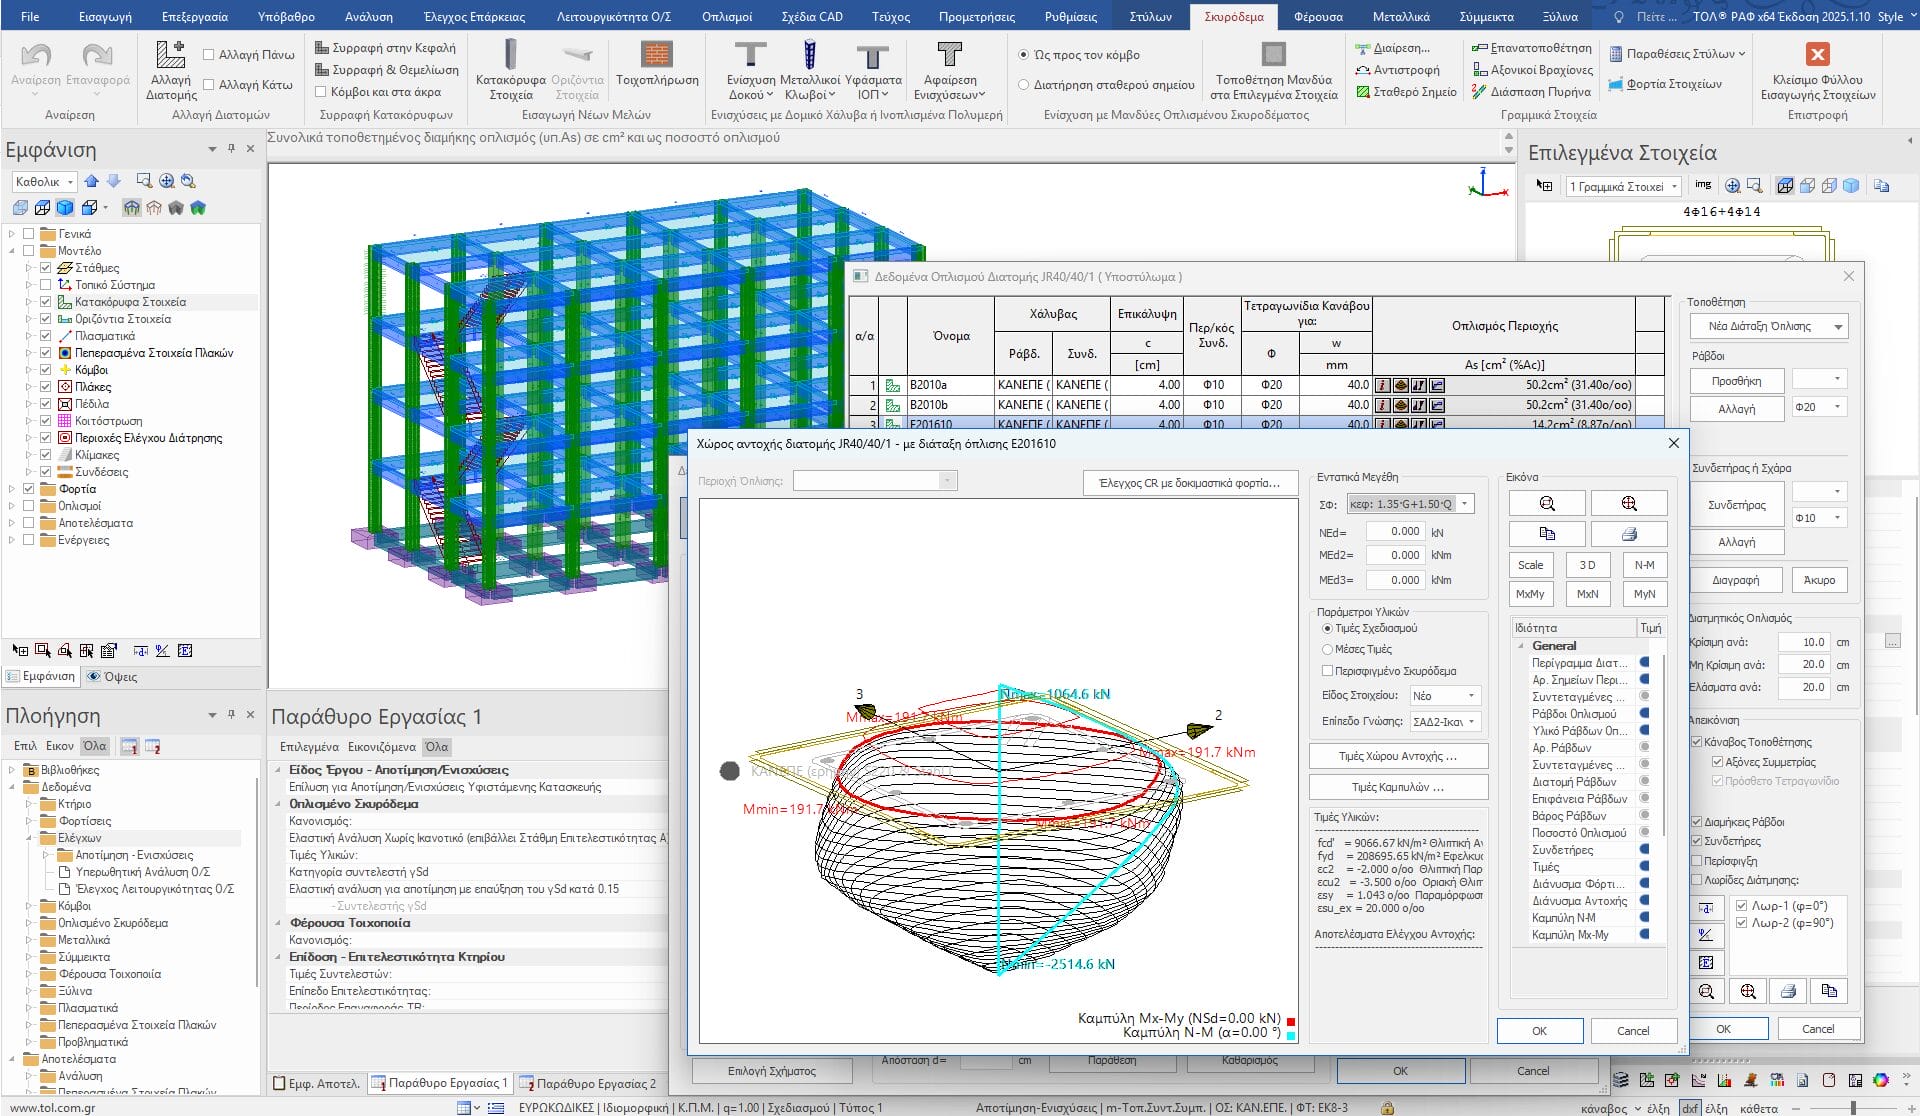The image size is (1920, 1116).
Task: Expand the Νέα Διάταξη Όπλισης dropdown
Action: pyautogui.click(x=1838, y=327)
